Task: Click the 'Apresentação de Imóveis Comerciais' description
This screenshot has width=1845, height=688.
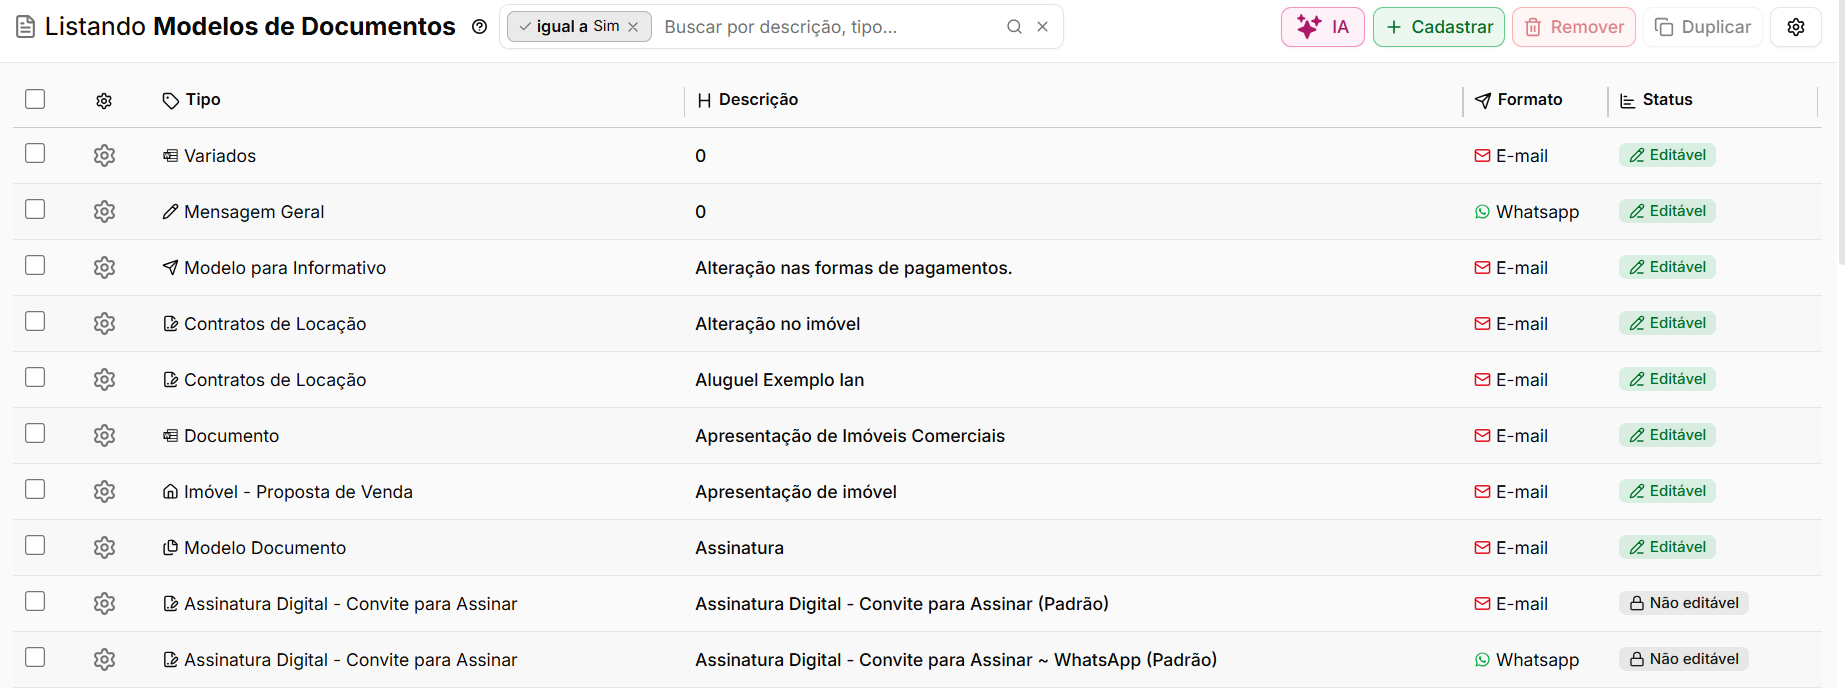Action: click(850, 436)
